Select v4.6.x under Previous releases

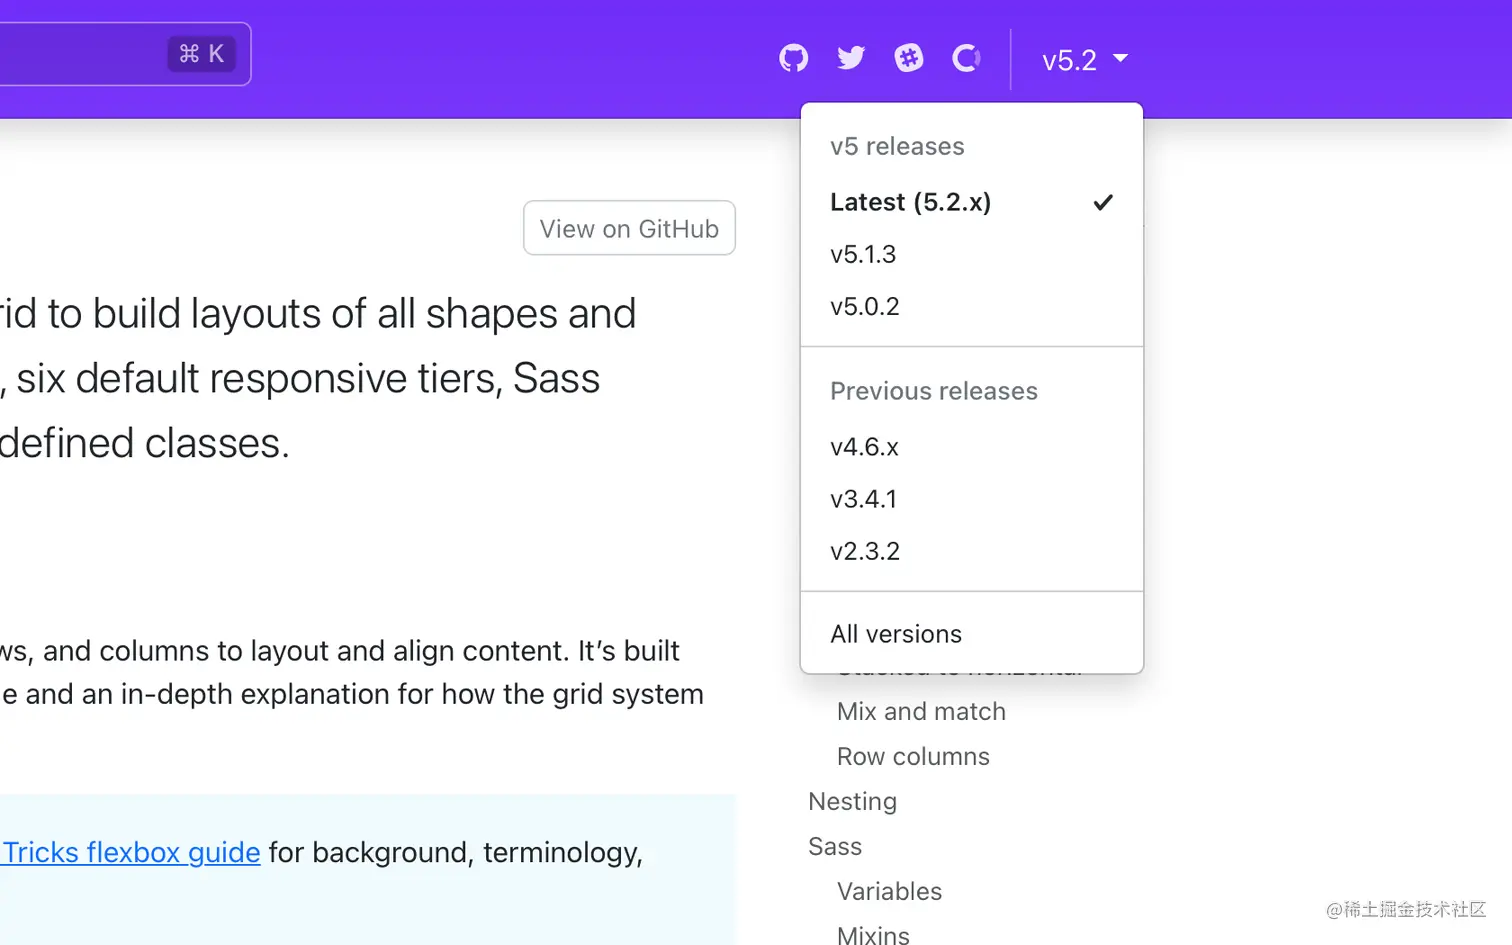(x=862, y=447)
